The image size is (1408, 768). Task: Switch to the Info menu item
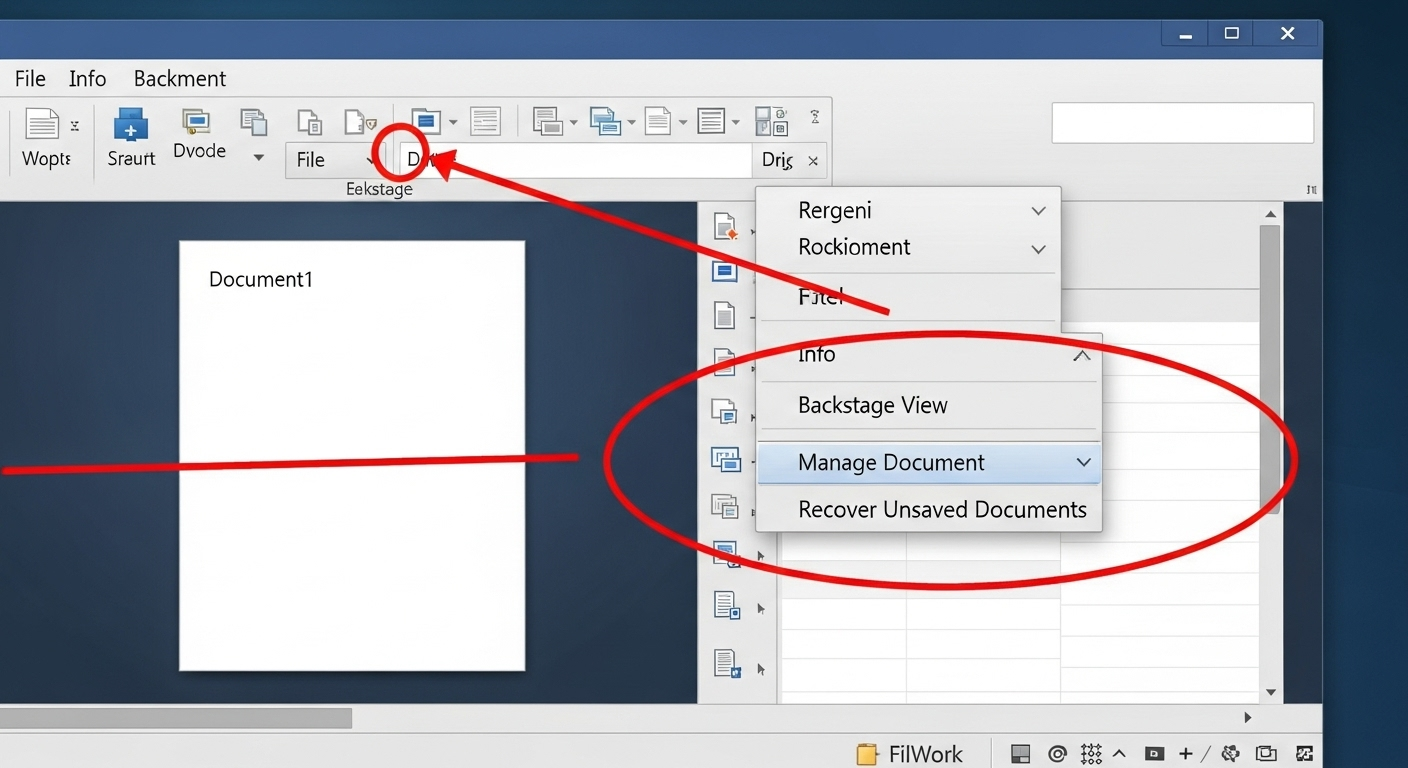point(87,78)
